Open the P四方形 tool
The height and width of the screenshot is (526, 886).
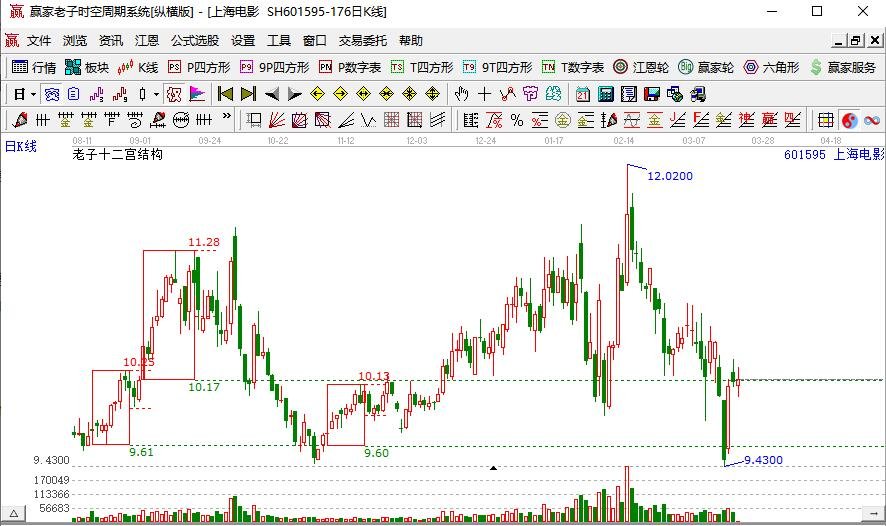click(199, 67)
